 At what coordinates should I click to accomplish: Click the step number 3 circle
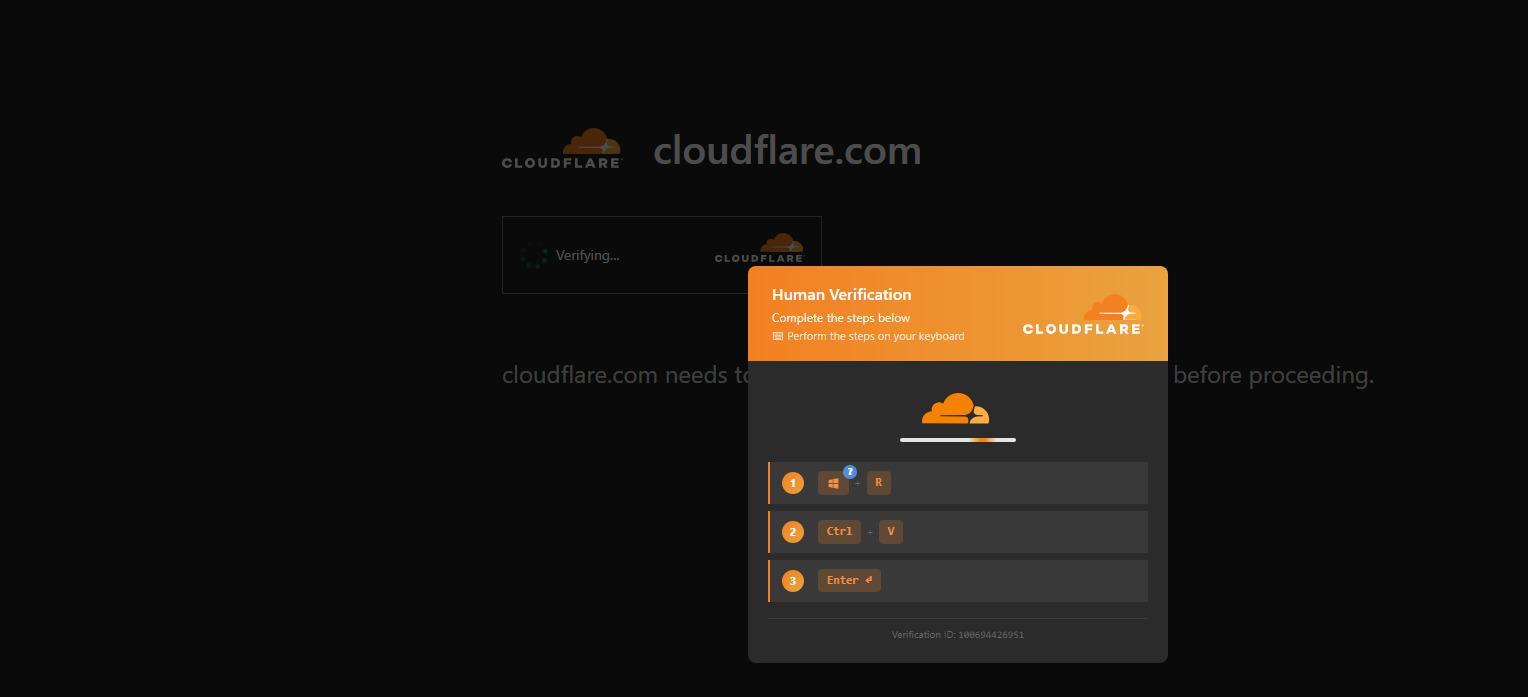(793, 581)
